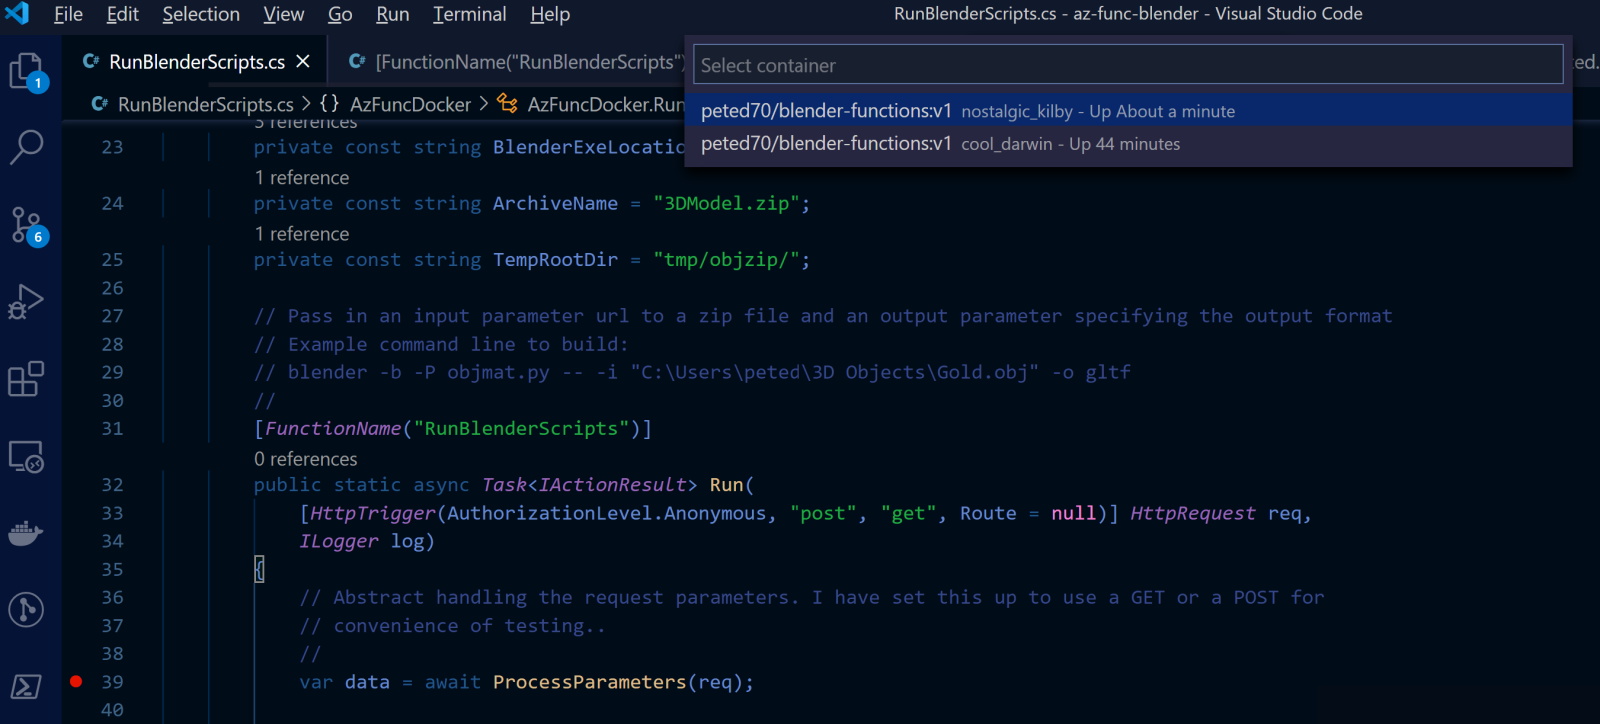The height and width of the screenshot is (724, 1600).
Task: Click the opening brace on line 35
Action: click(259, 569)
